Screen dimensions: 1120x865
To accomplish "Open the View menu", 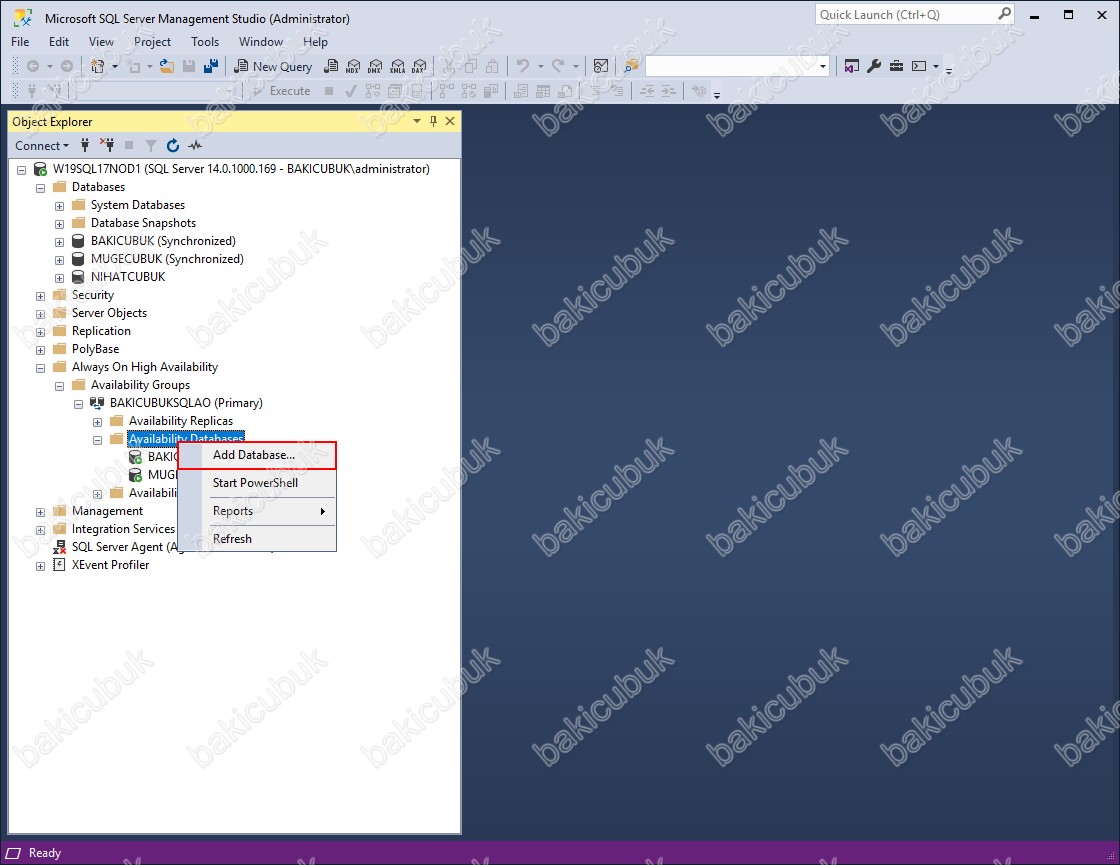I will [x=101, y=41].
